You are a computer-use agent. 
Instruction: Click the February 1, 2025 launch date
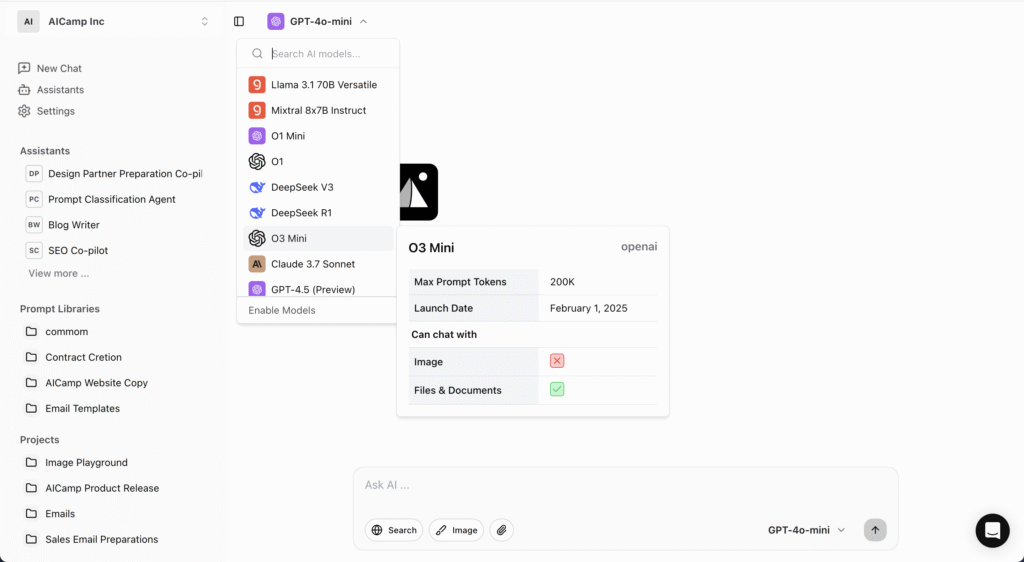(588, 308)
